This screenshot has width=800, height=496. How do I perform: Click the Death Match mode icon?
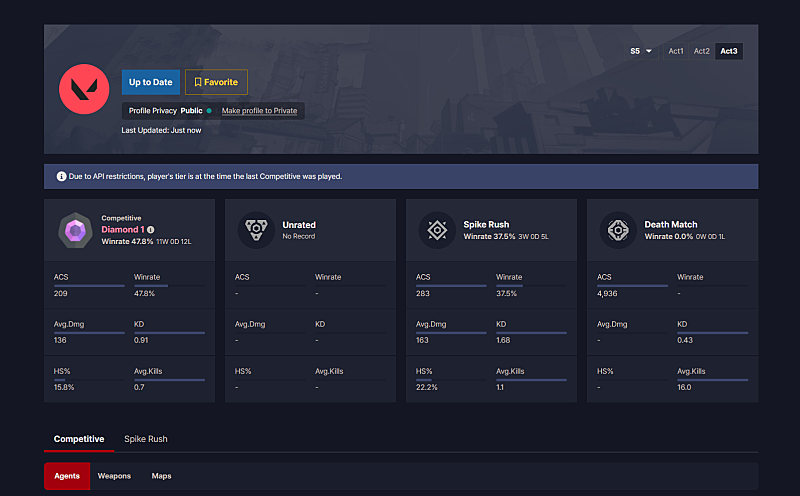point(618,230)
